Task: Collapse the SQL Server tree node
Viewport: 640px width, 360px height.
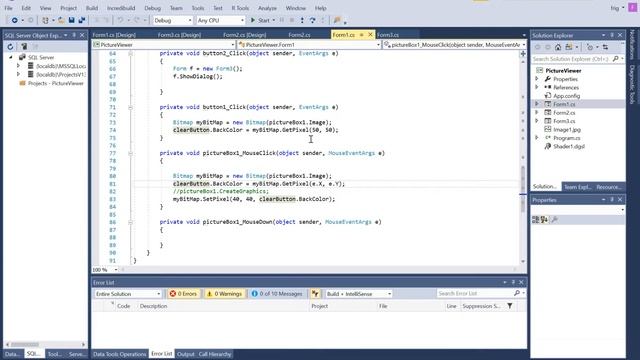Action: coord(11,58)
